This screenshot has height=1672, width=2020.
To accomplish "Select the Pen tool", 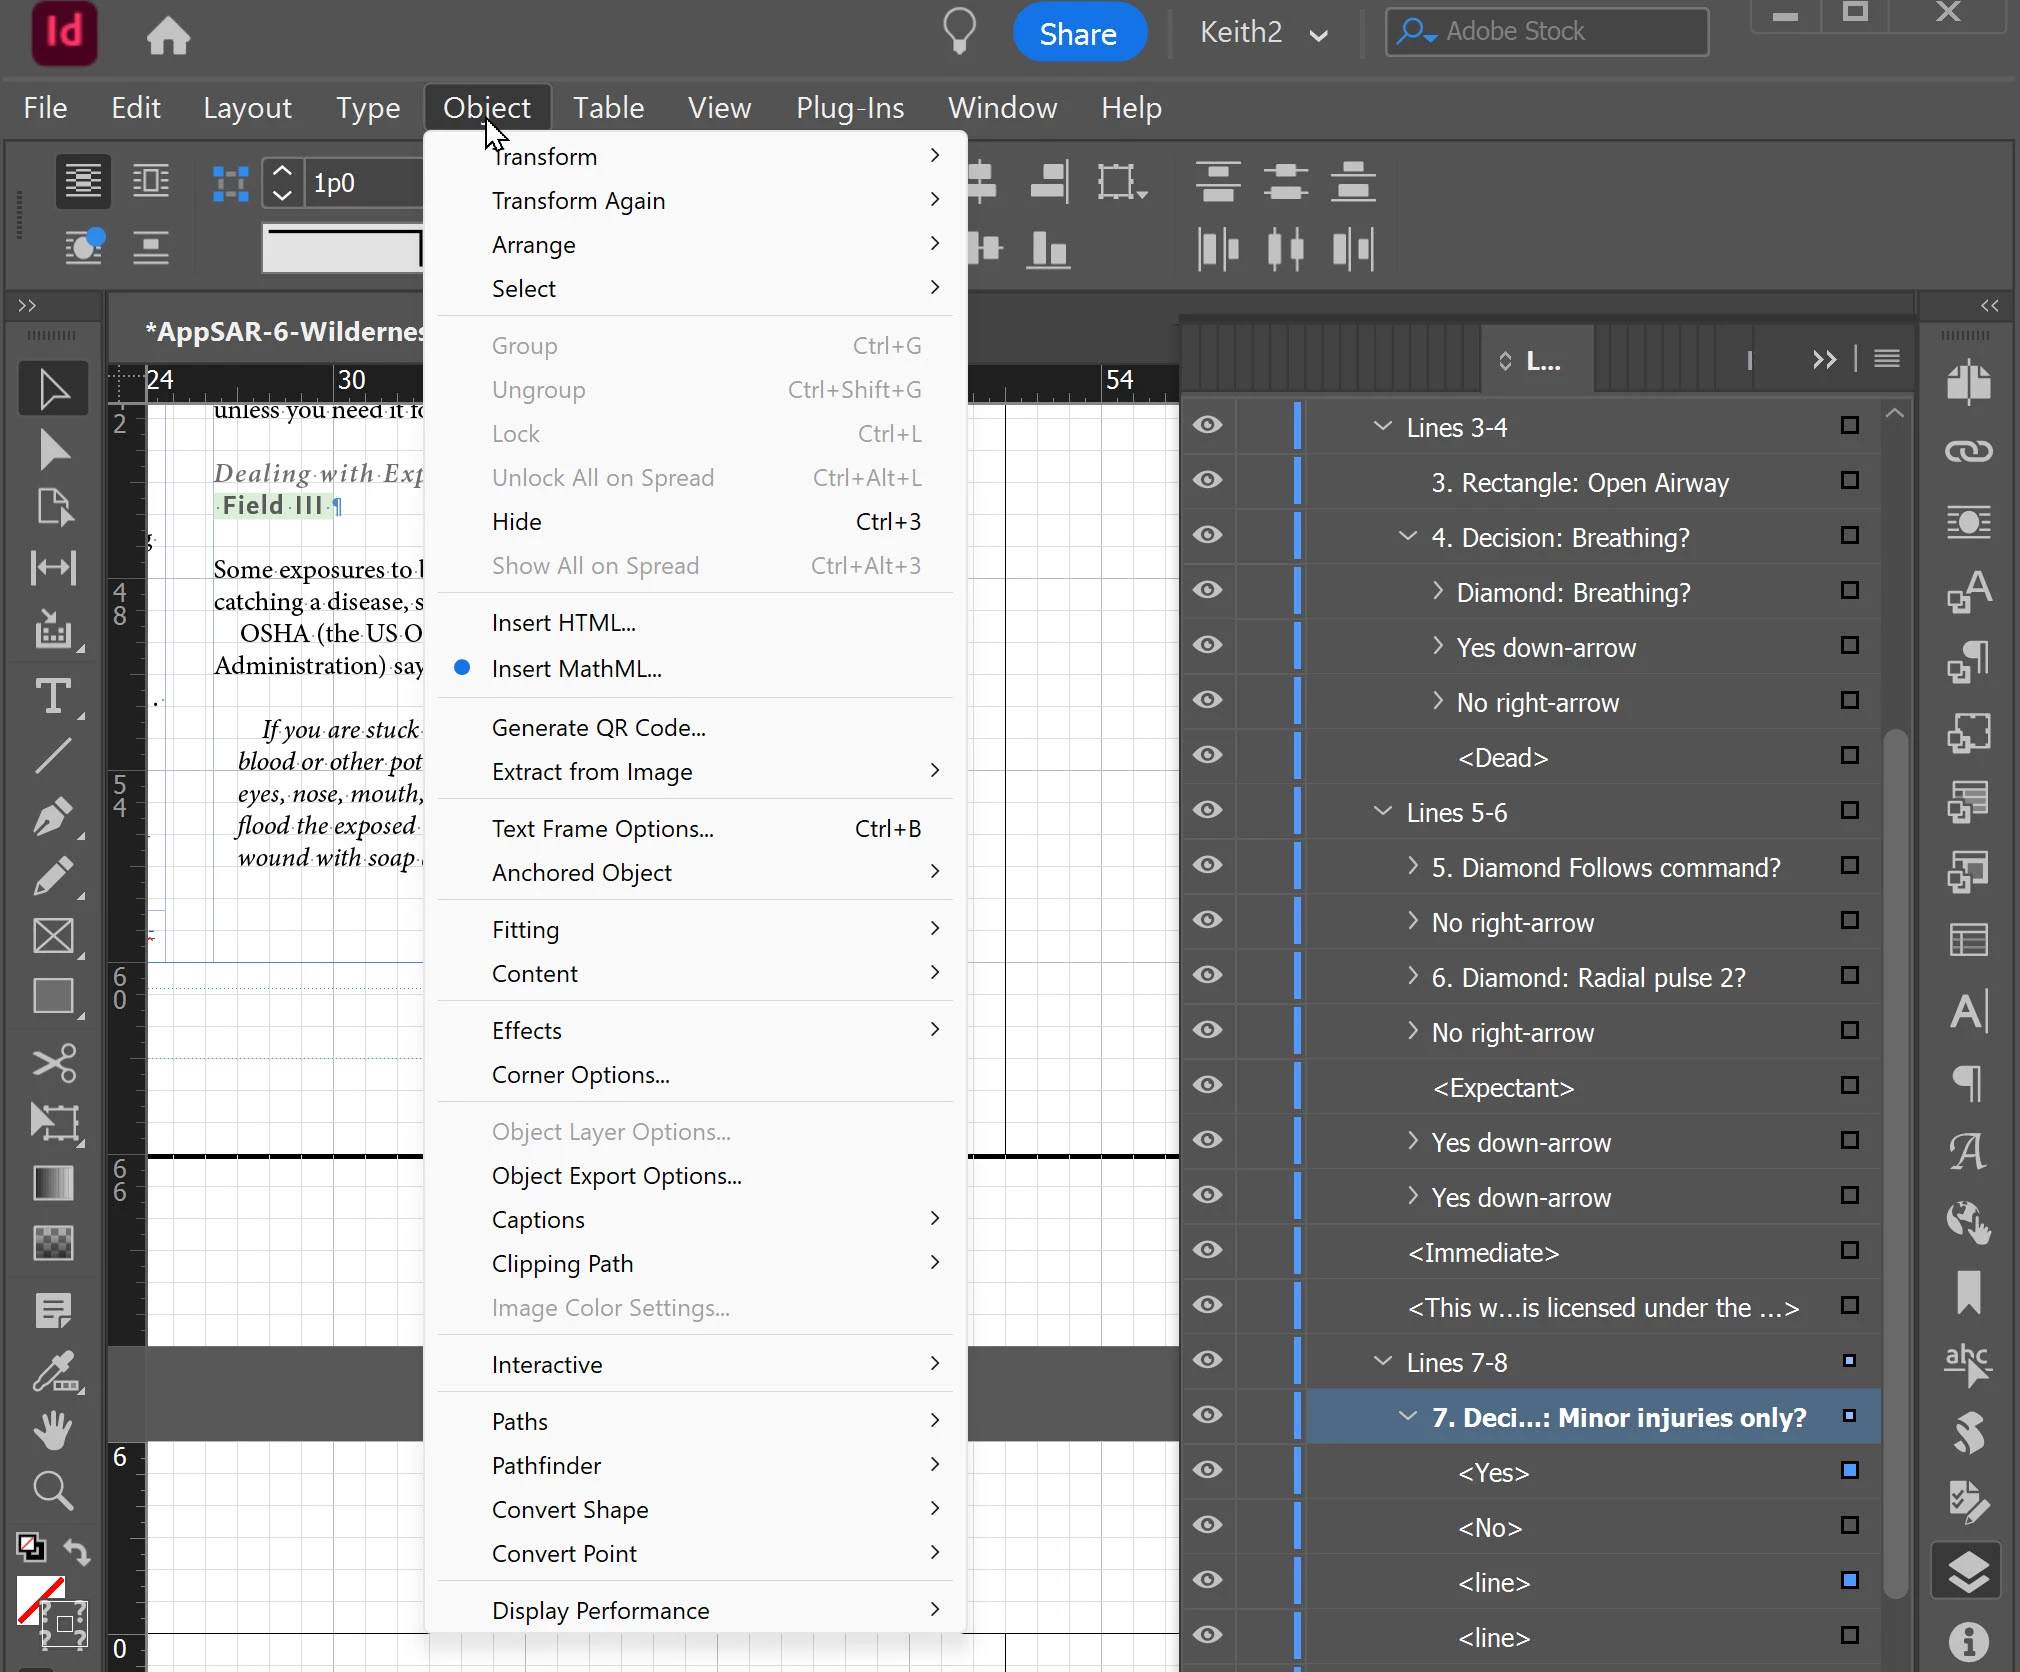I will click(52, 817).
